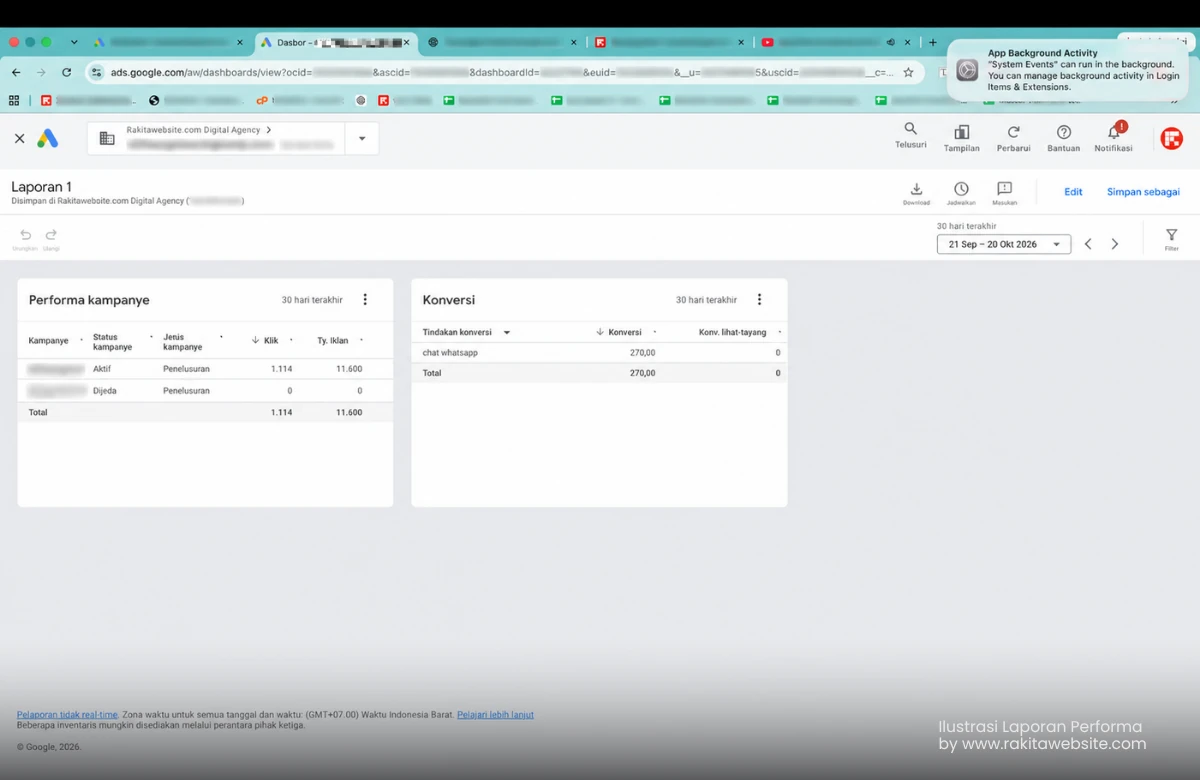
Task: Click Performa kampanye card title
Action: click(x=89, y=300)
